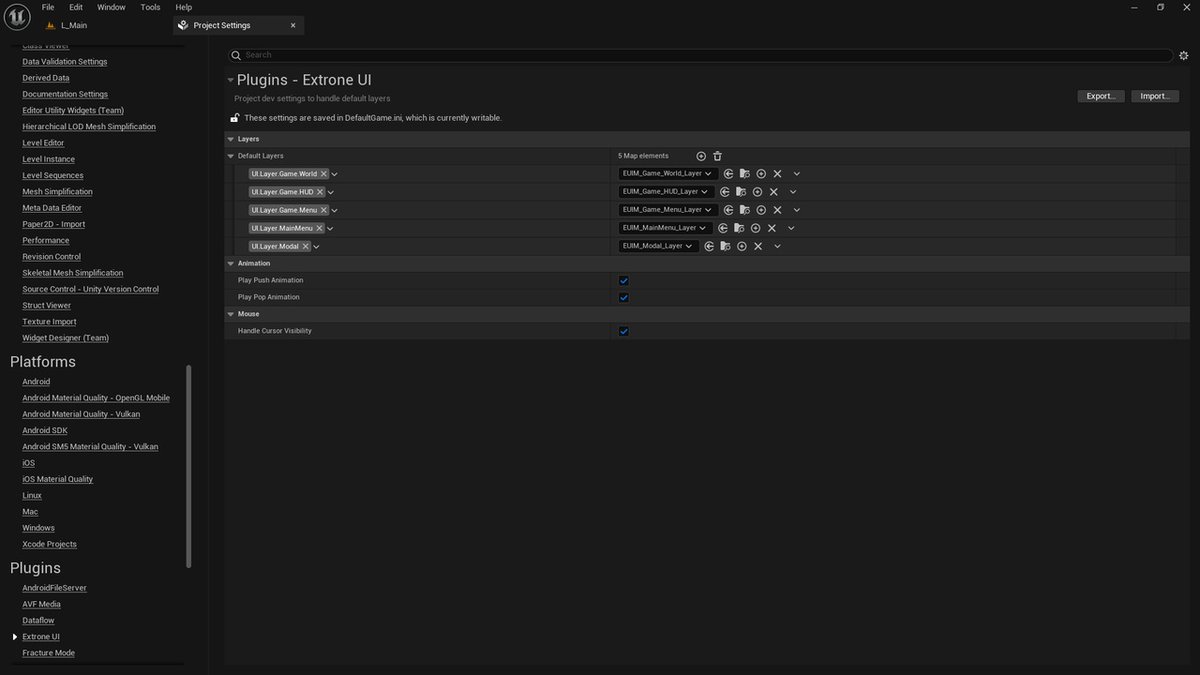Viewport: 1200px width, 675px height.
Task: Open Fracture Mode plugin settings
Action: [x=49, y=653]
